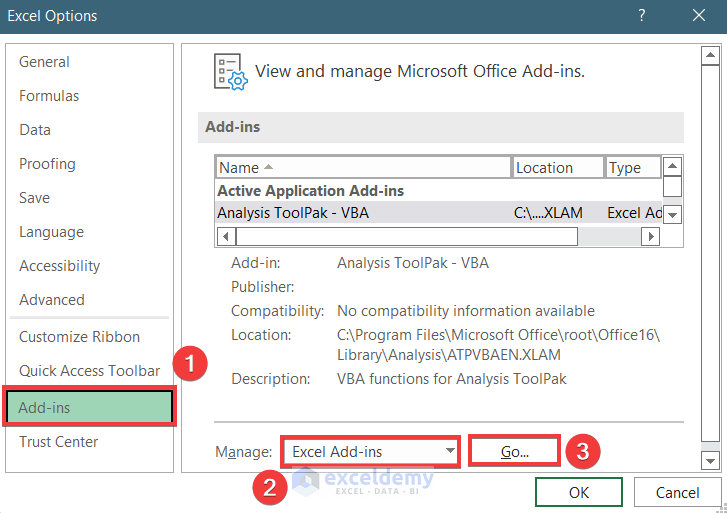Click the add-ins horizontal scrollbar track

coord(610,237)
